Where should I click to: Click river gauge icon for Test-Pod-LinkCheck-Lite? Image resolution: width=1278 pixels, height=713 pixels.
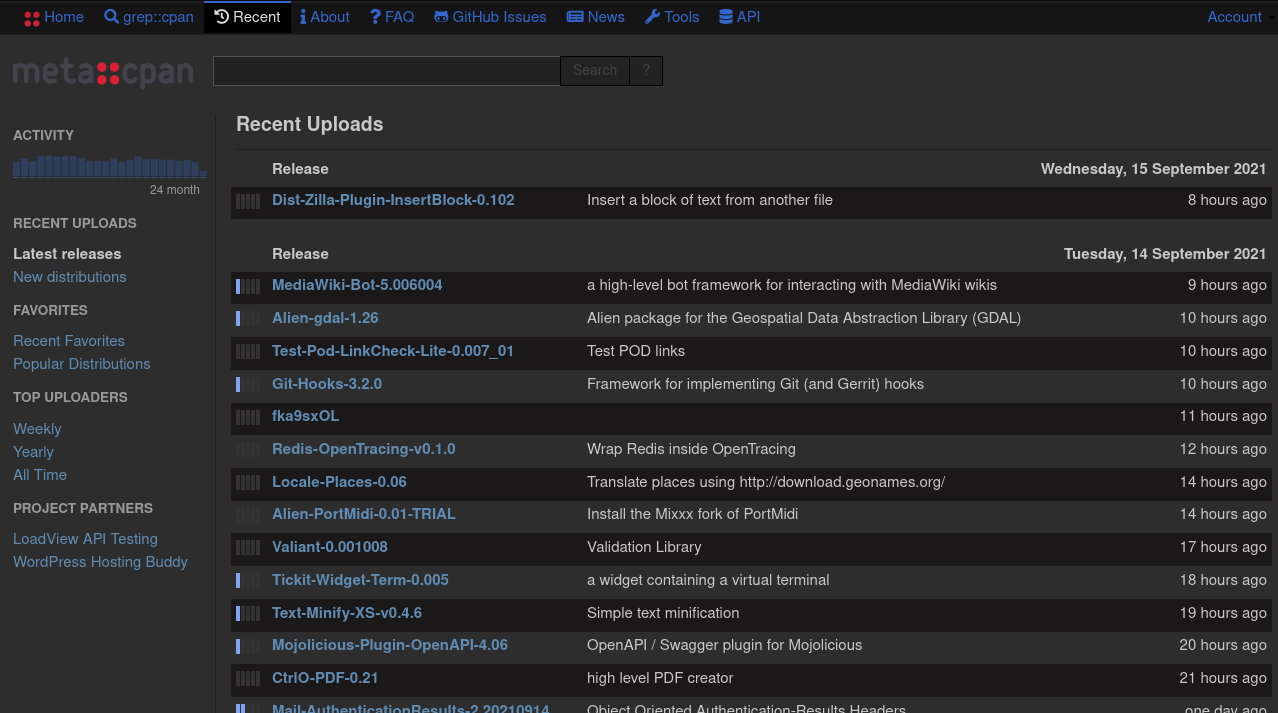pos(248,352)
